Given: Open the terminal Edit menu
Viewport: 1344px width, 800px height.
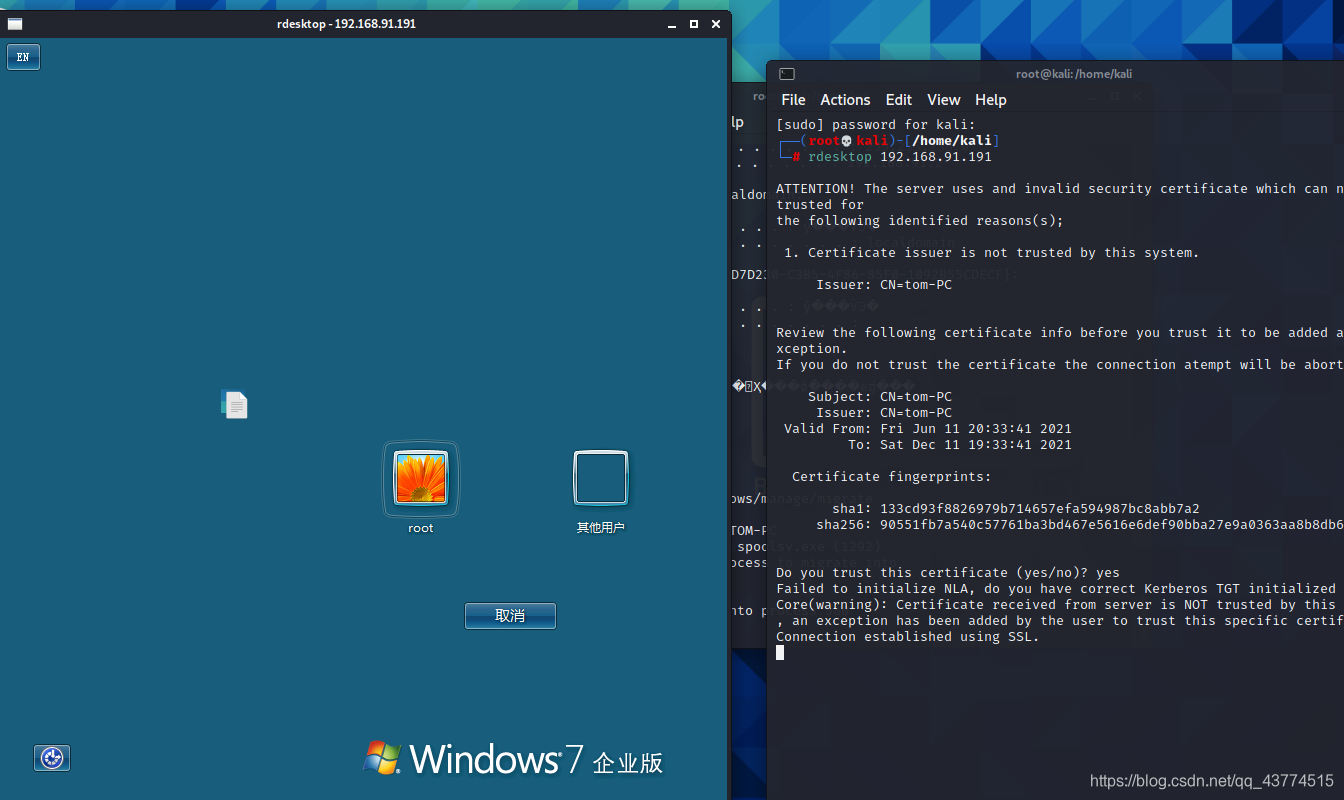Looking at the screenshot, I should (x=899, y=100).
